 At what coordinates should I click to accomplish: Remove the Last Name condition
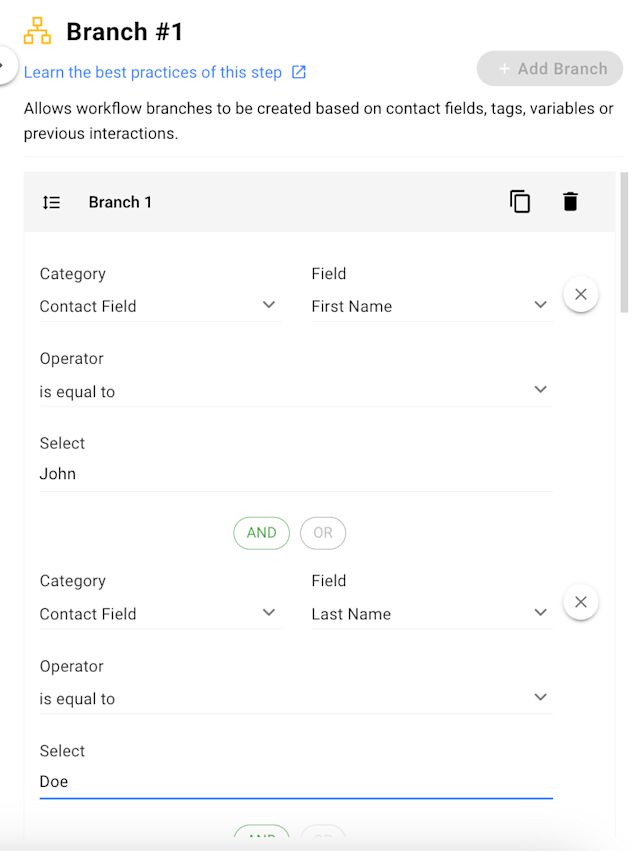tap(581, 602)
